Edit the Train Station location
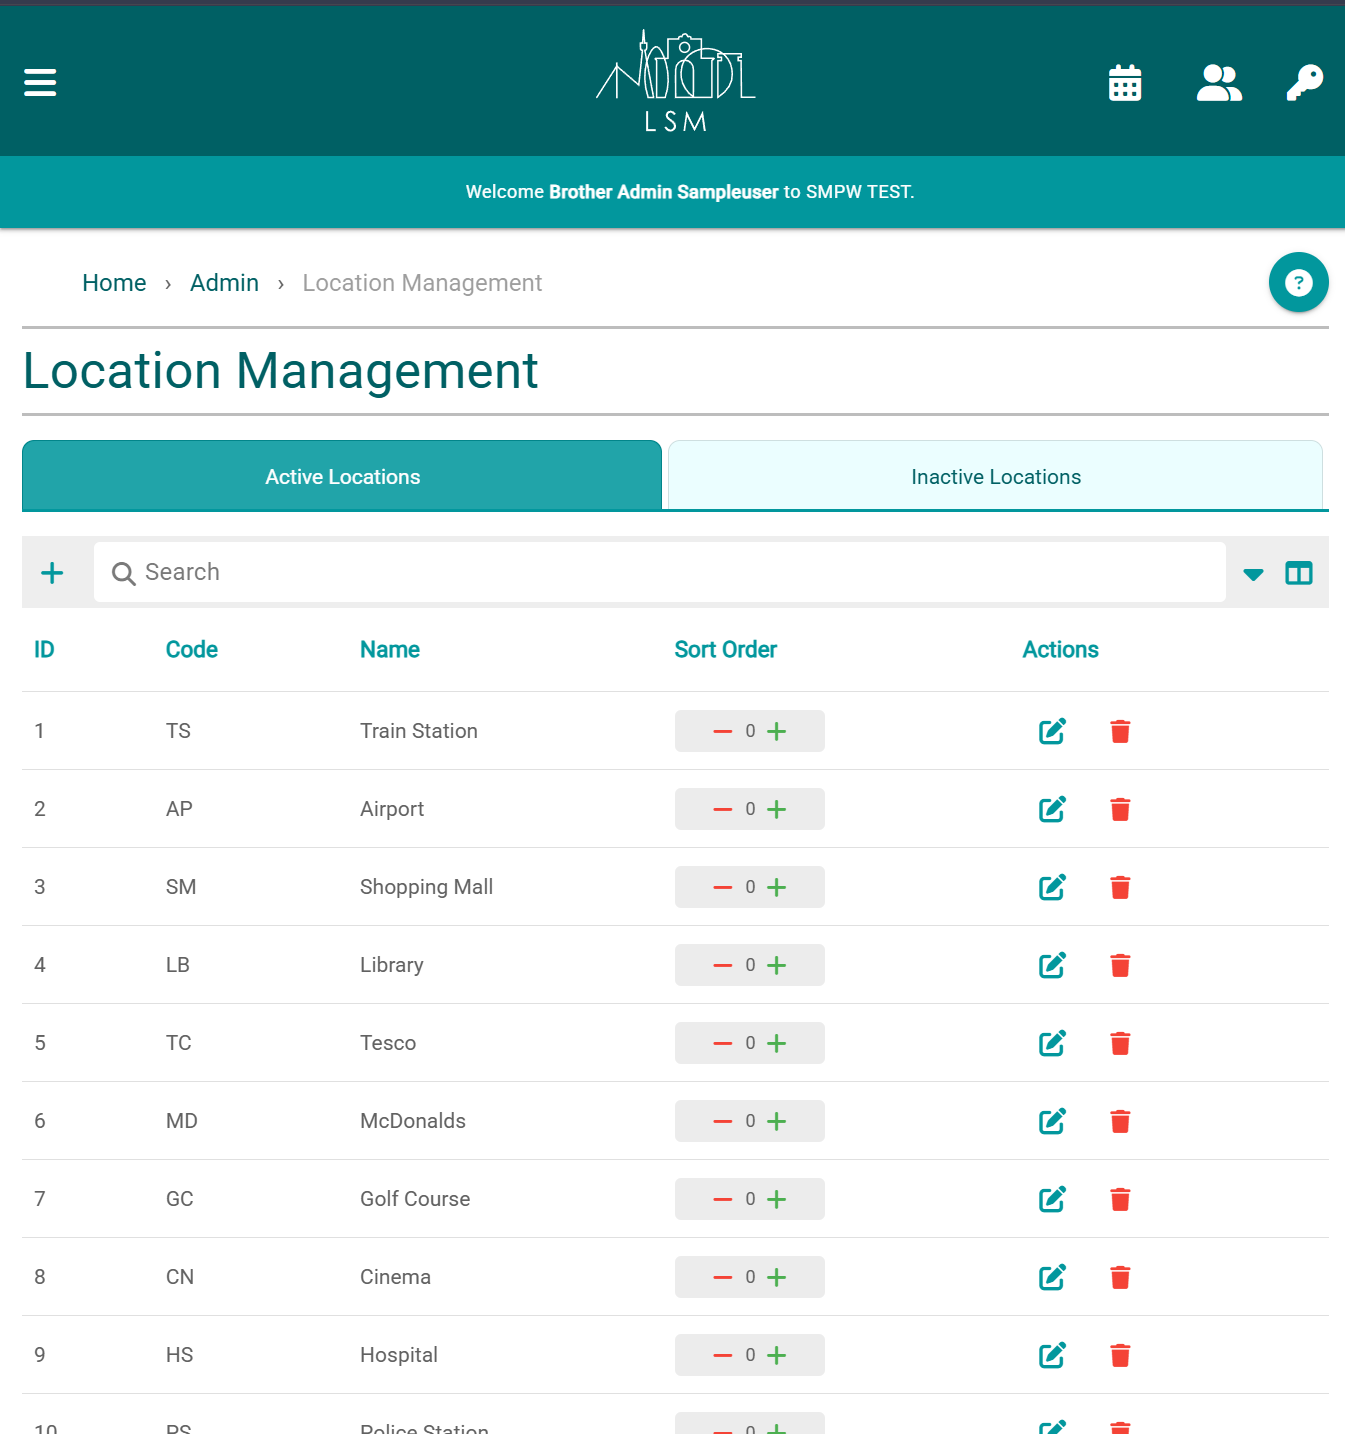 point(1052,731)
